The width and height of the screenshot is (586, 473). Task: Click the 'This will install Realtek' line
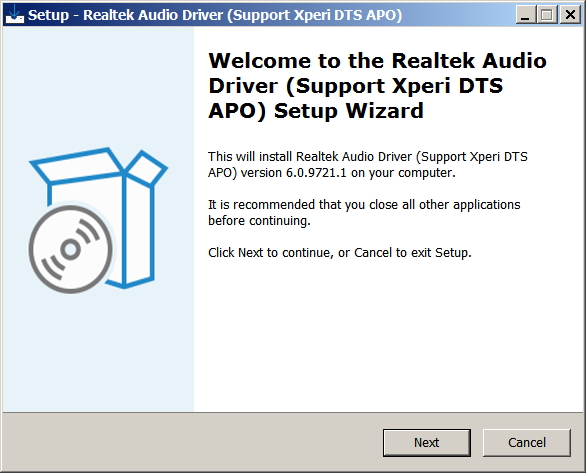[368, 157]
